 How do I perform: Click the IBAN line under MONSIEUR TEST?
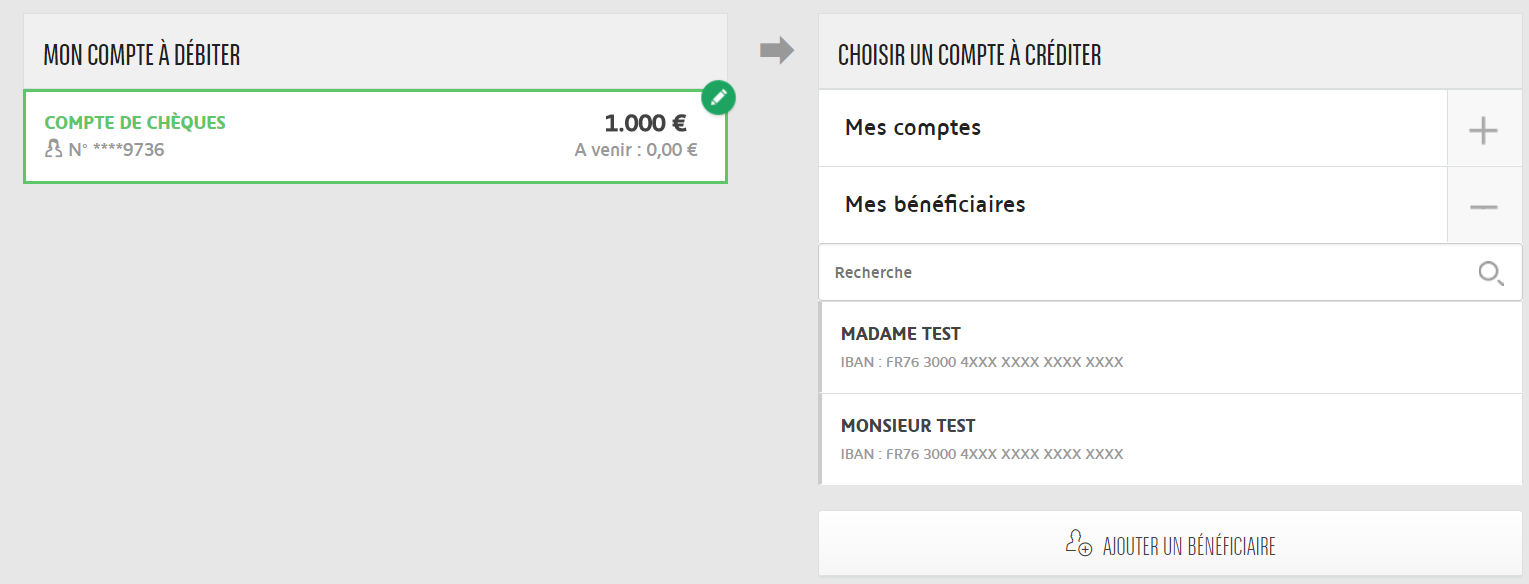982,454
